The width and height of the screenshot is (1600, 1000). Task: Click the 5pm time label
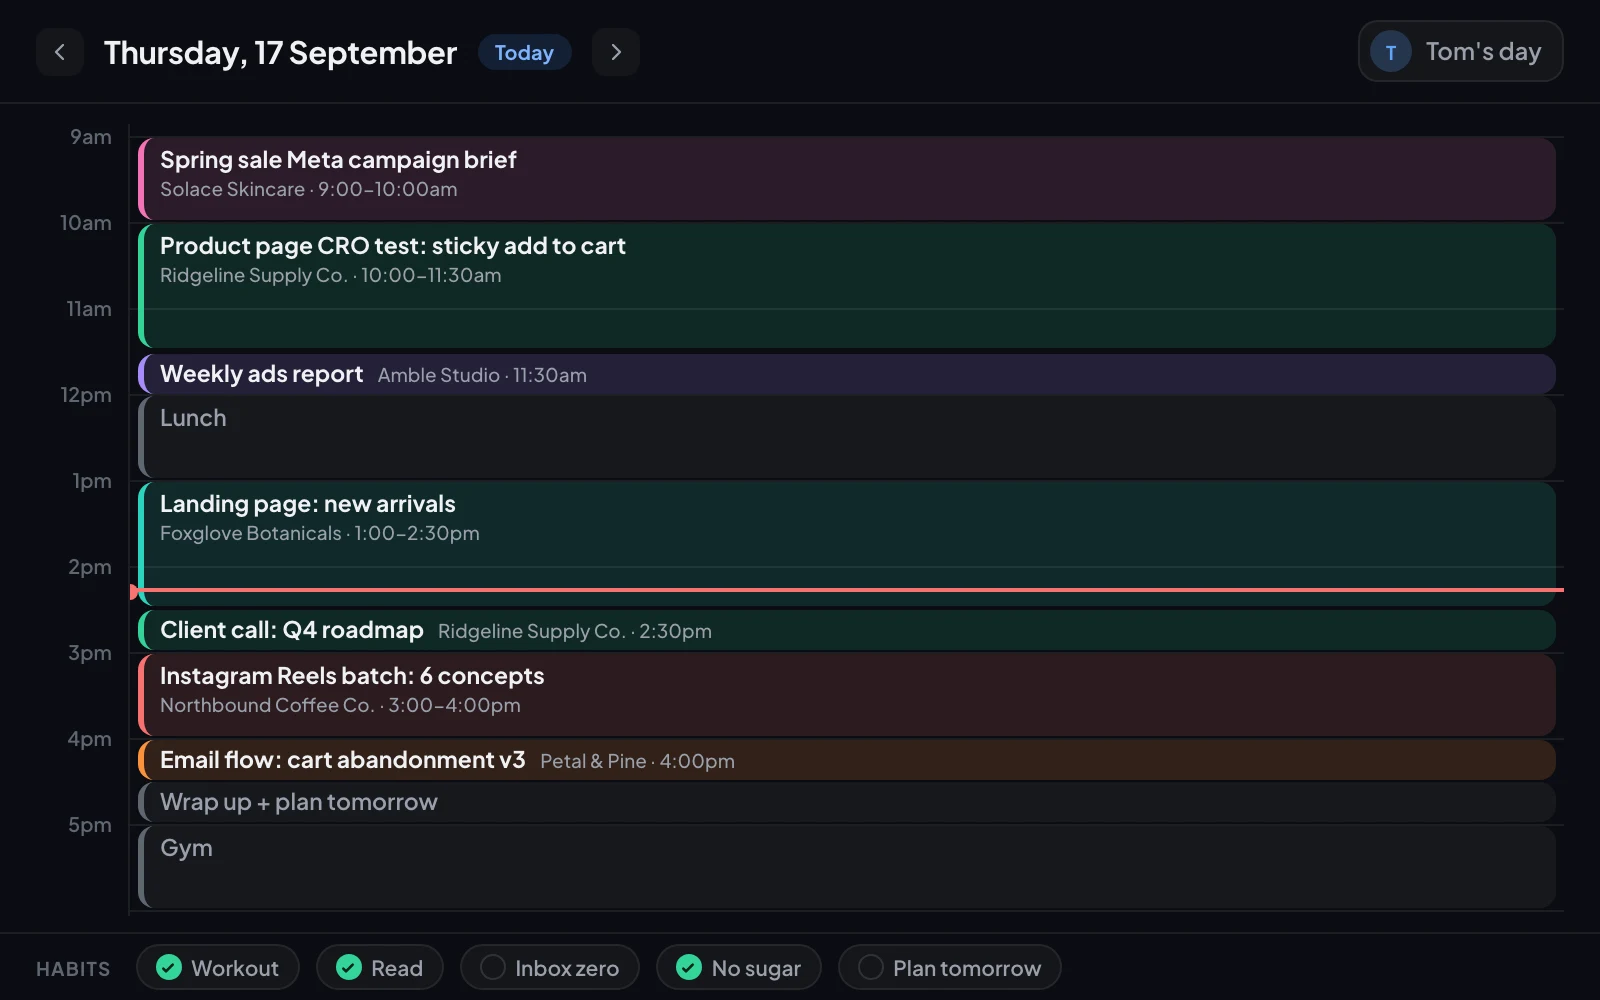click(90, 825)
